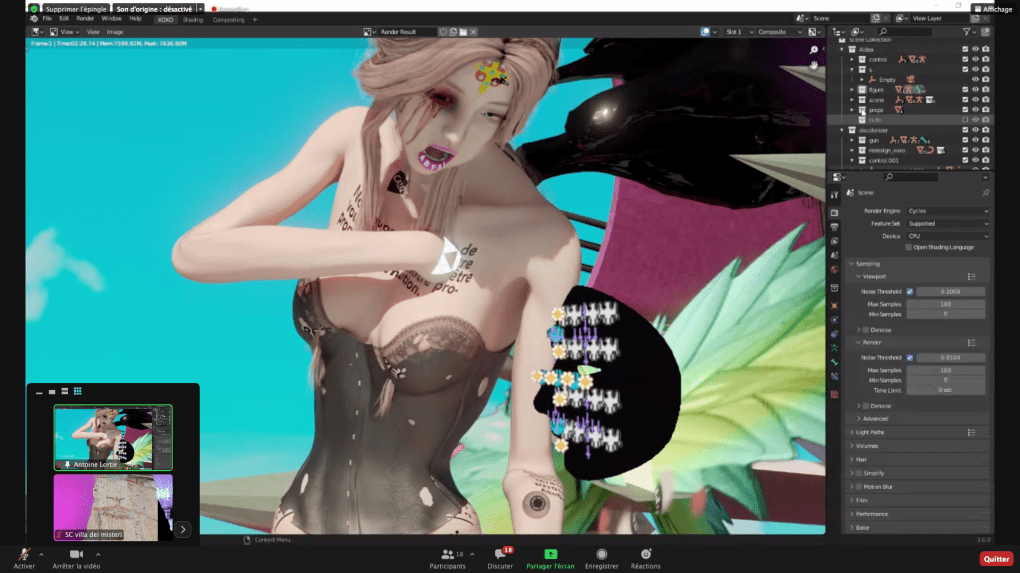This screenshot has height=573, width=1020.
Task: Expand the Performance panel
Action: (x=872, y=514)
